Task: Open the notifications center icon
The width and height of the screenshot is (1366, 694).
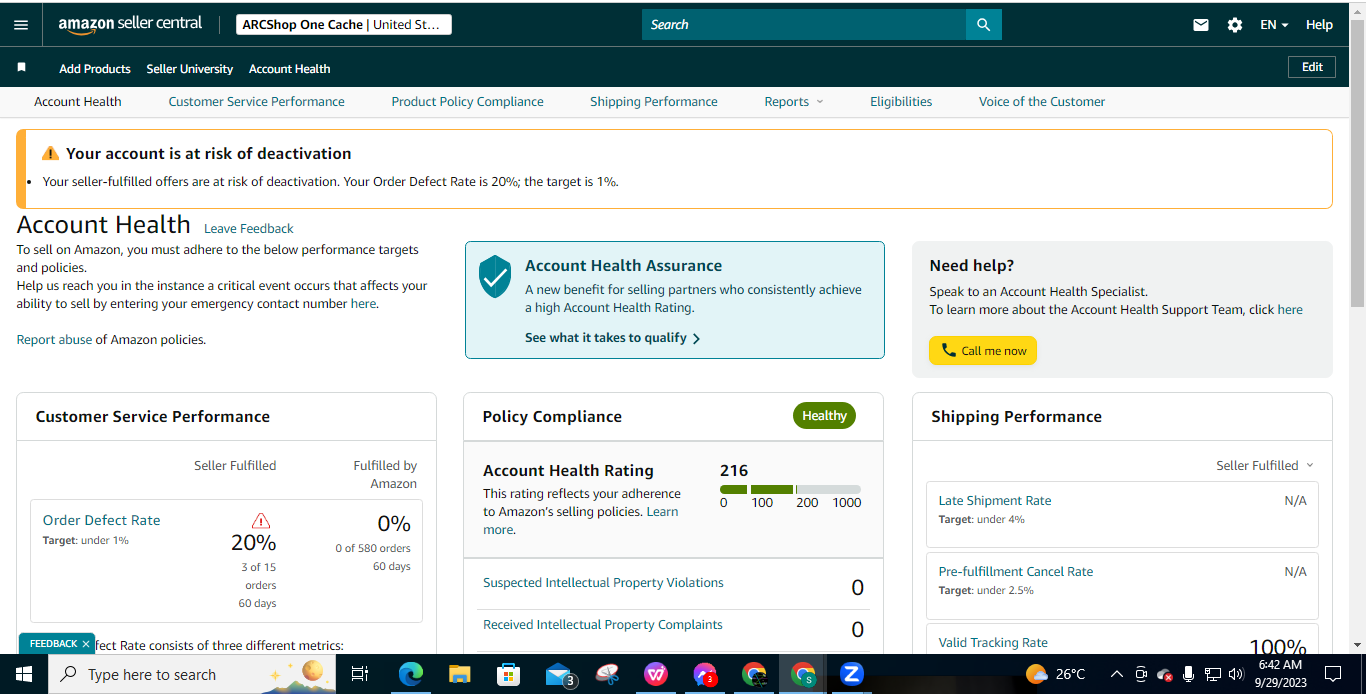Action: click(1332, 674)
